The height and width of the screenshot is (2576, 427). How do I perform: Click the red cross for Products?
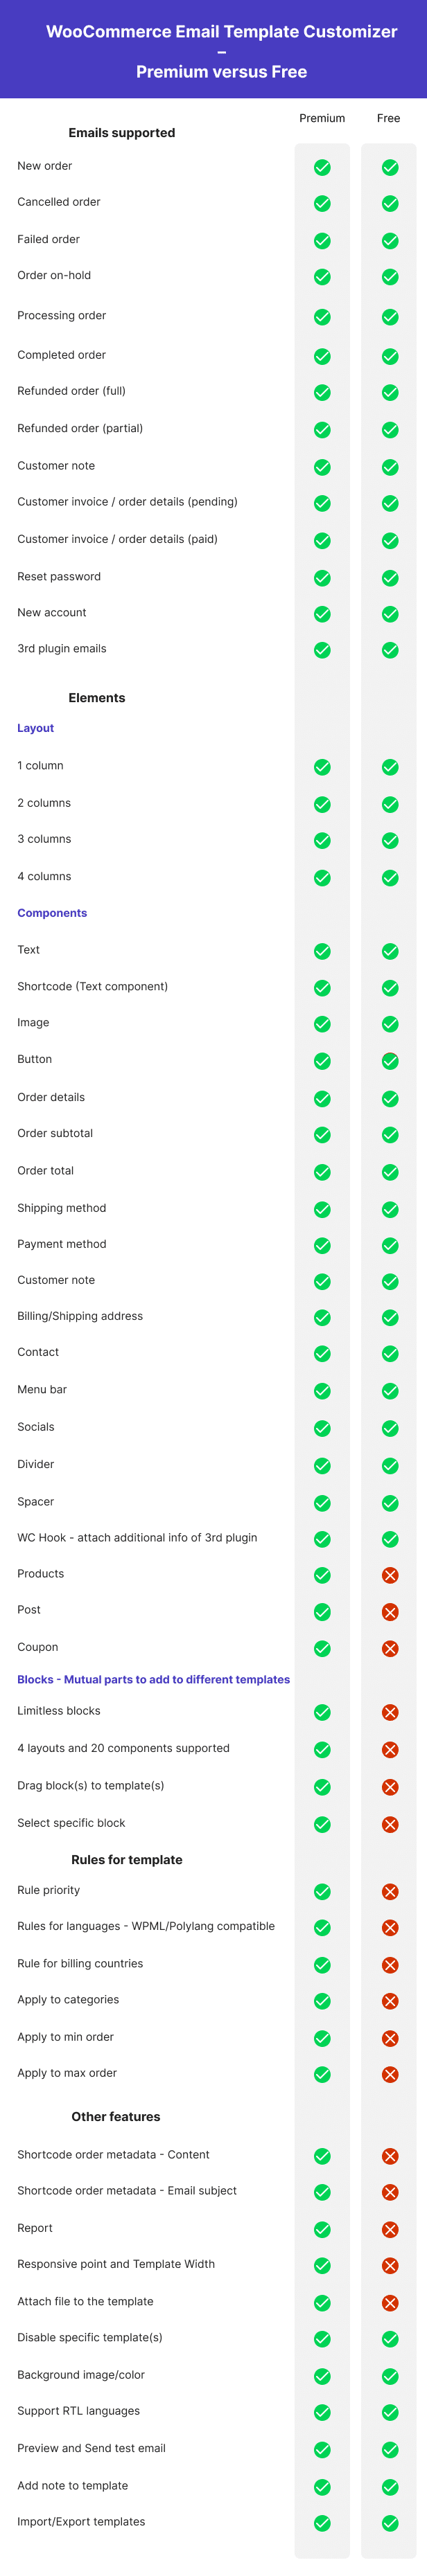[390, 1575]
